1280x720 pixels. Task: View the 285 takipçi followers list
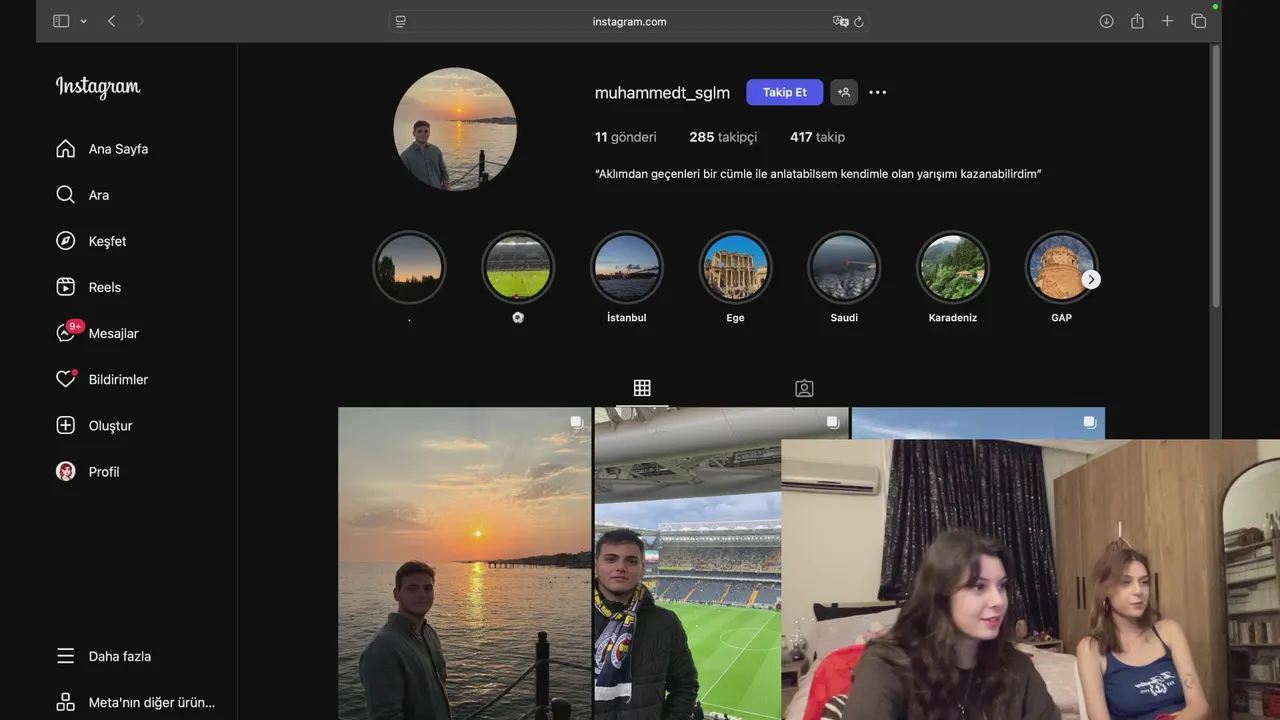pos(723,137)
